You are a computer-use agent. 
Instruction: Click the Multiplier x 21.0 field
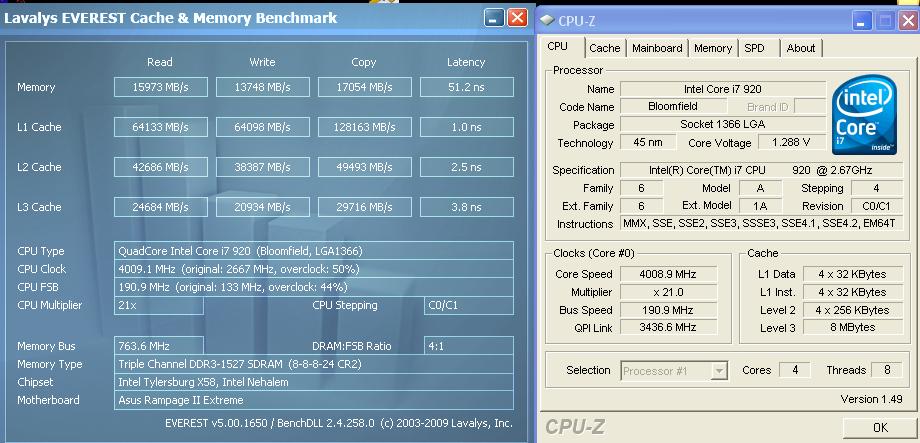coord(668,292)
